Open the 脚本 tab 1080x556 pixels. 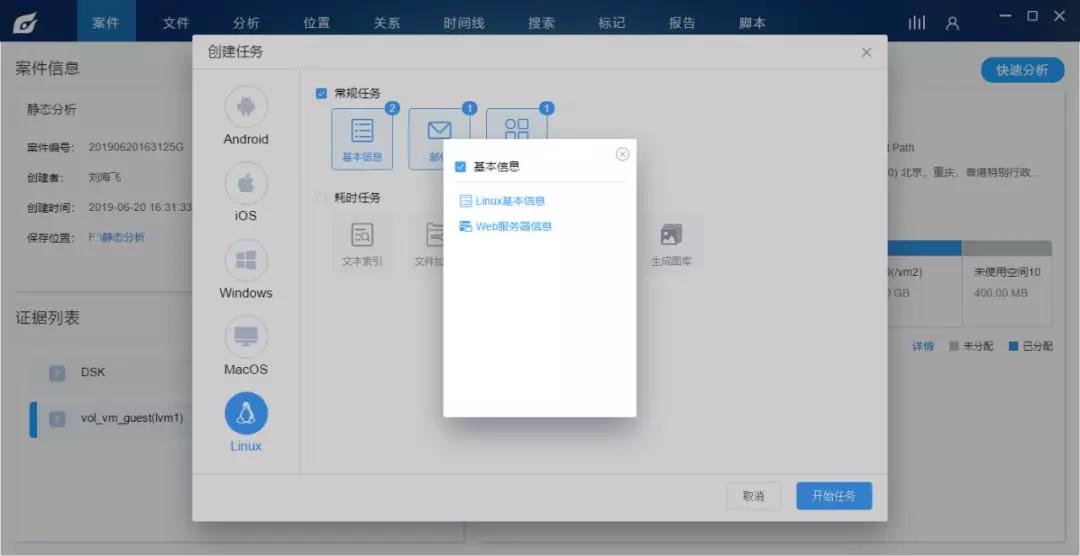pos(752,23)
